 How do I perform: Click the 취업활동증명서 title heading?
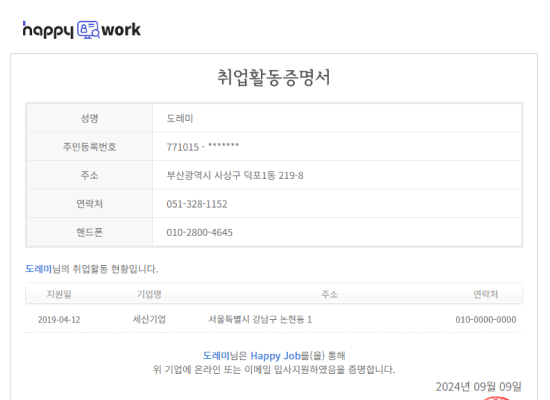click(274, 78)
